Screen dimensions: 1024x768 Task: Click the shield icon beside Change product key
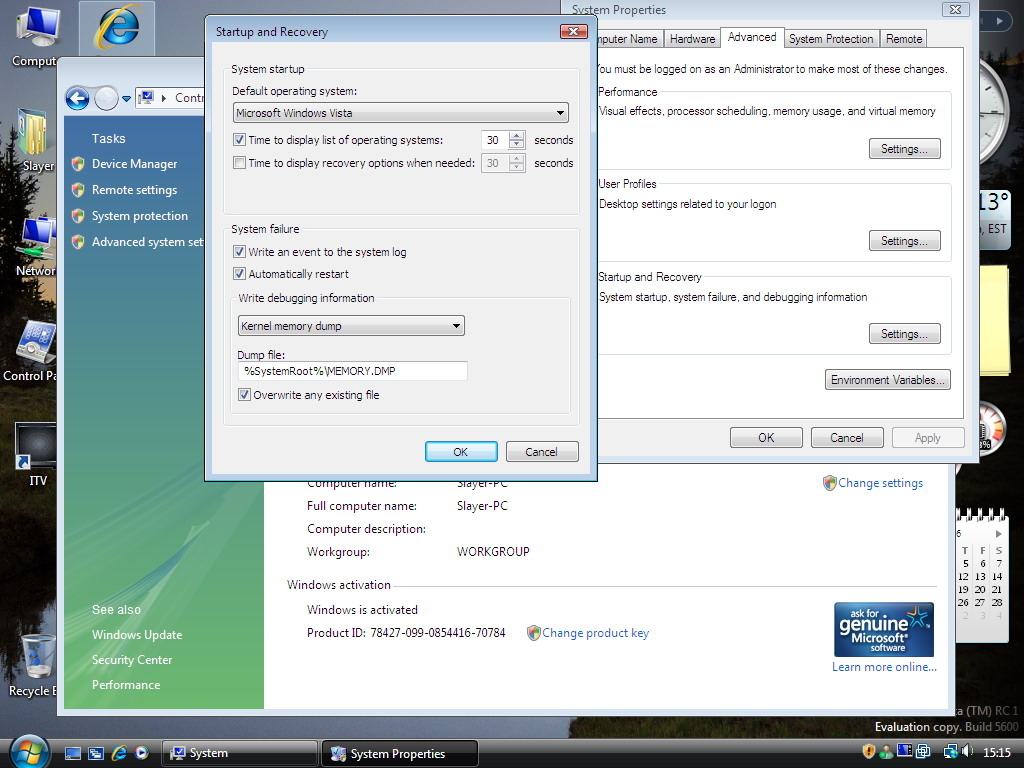point(534,633)
